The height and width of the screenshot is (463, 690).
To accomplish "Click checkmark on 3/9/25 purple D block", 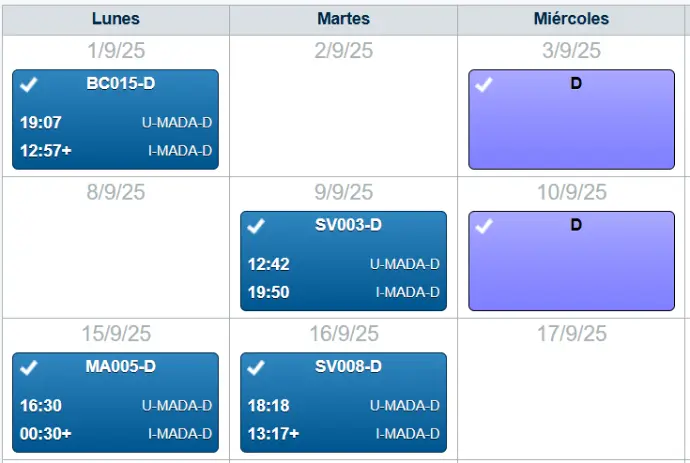I will coord(484,85).
